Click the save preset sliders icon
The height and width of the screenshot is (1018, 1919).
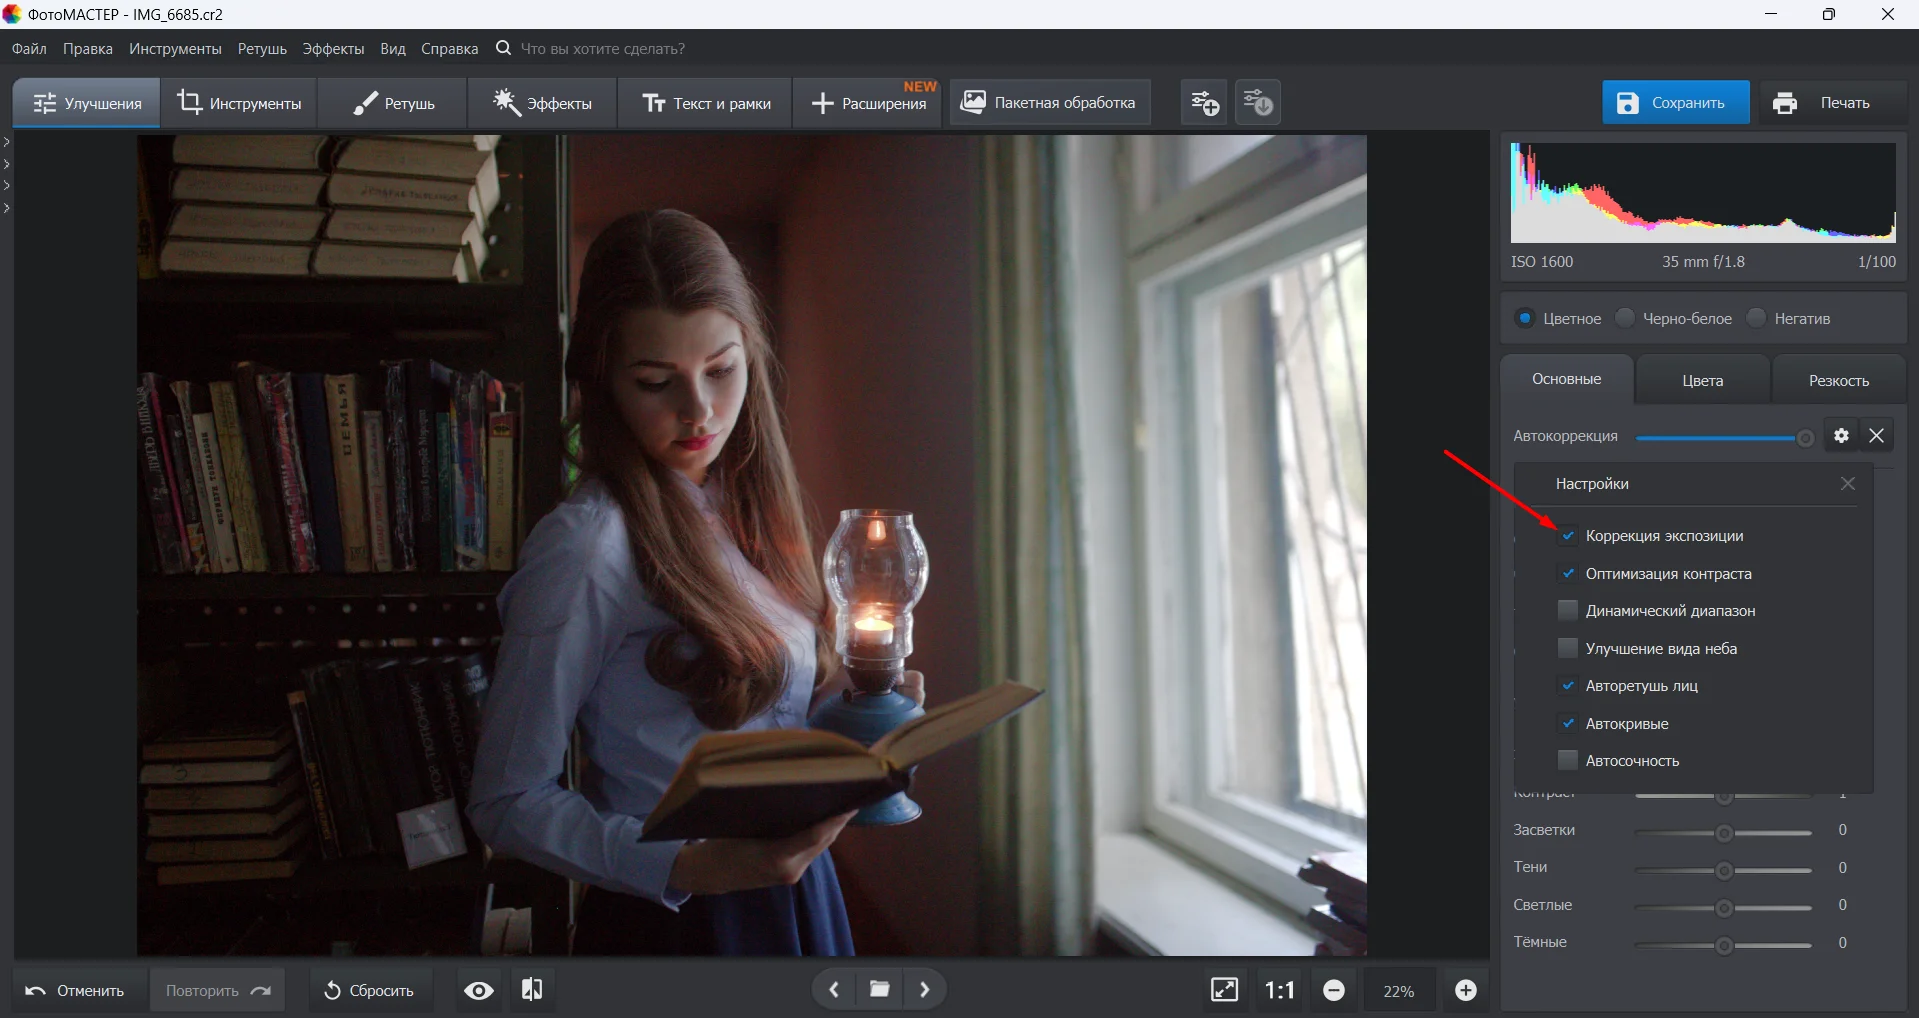[1258, 102]
